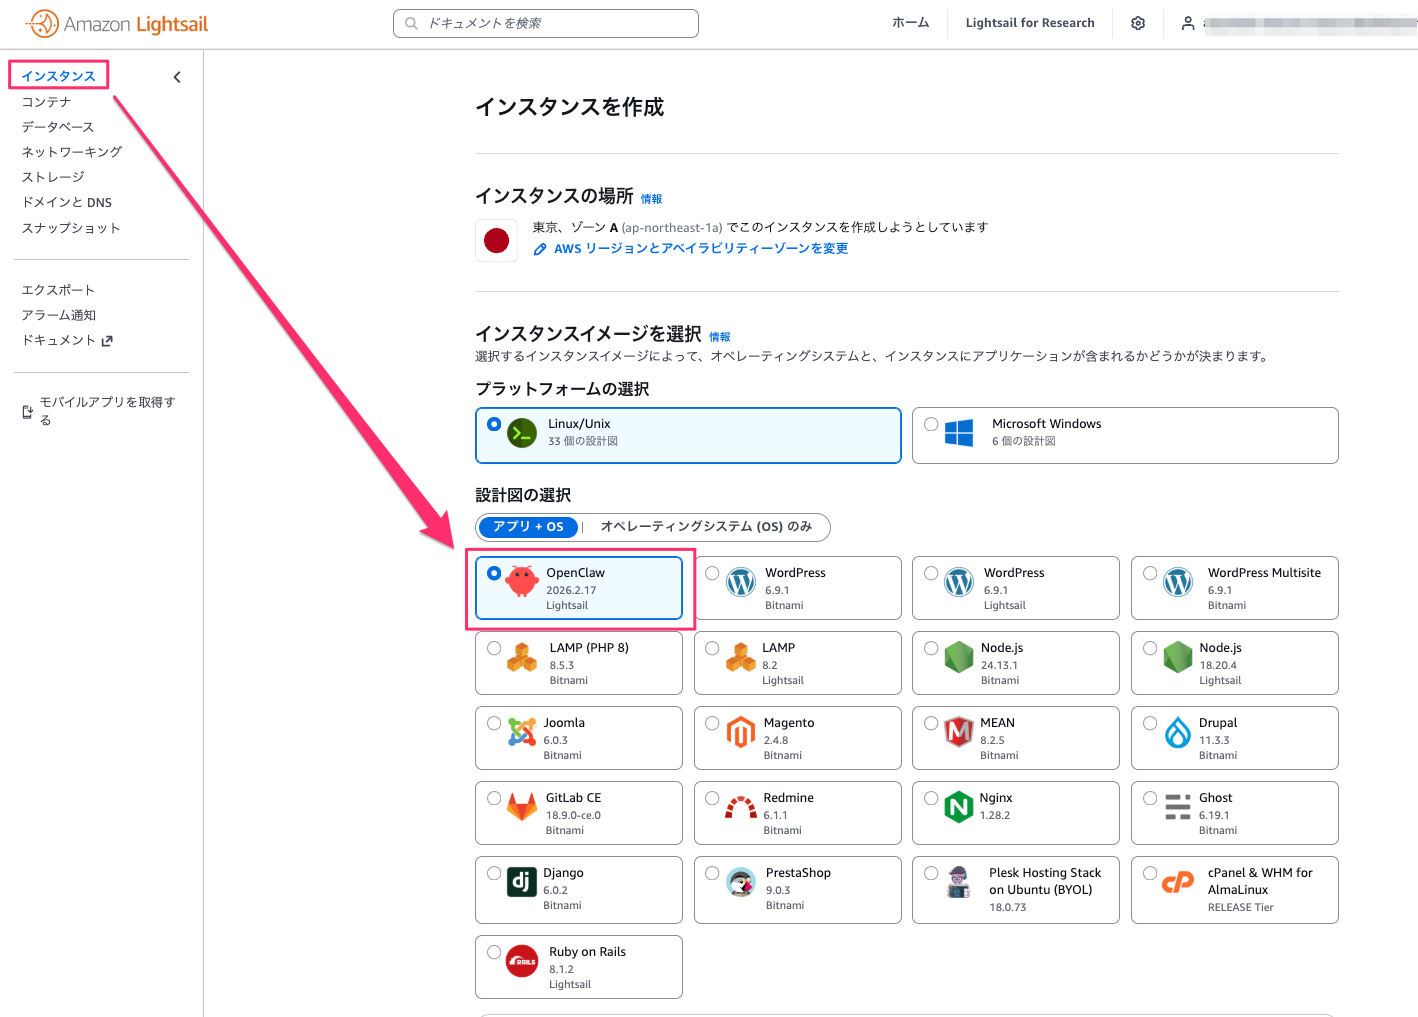
Task: Click モバイルアプリを取得する in the sidebar
Action: coord(106,410)
